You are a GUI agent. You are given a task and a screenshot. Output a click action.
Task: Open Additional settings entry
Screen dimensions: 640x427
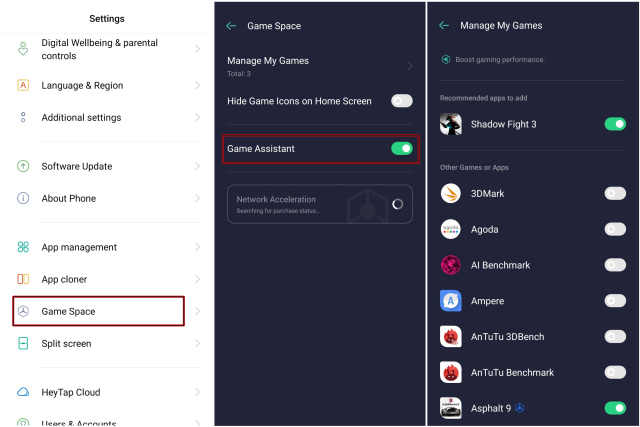point(107,117)
